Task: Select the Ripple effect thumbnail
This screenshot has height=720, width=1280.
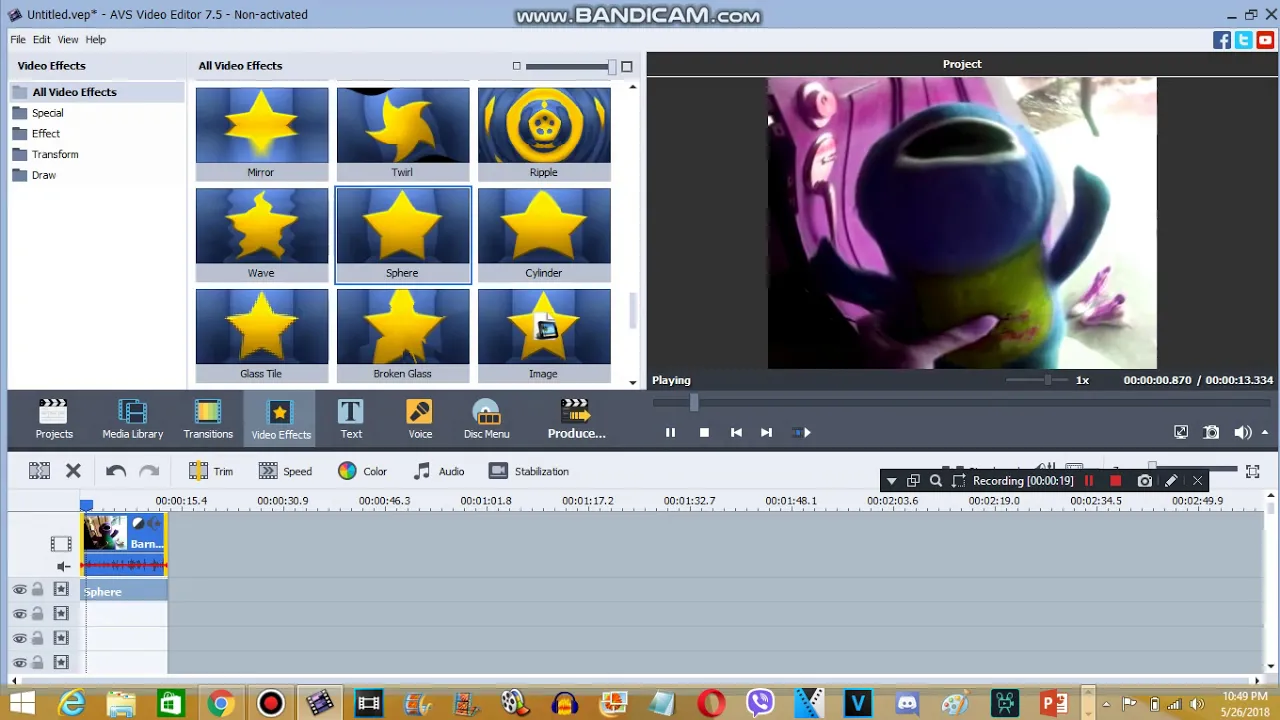Action: click(544, 133)
